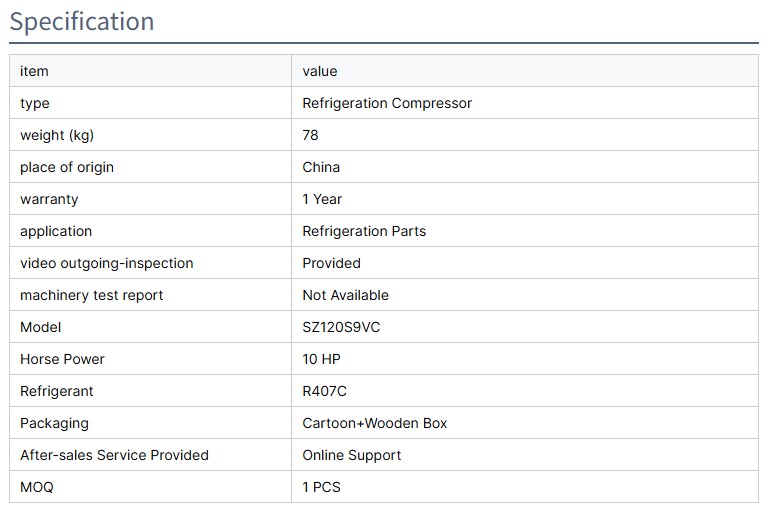Click the 'type' row label
Image resolution: width=774 pixels, height=515 pixels.
[x=34, y=103]
